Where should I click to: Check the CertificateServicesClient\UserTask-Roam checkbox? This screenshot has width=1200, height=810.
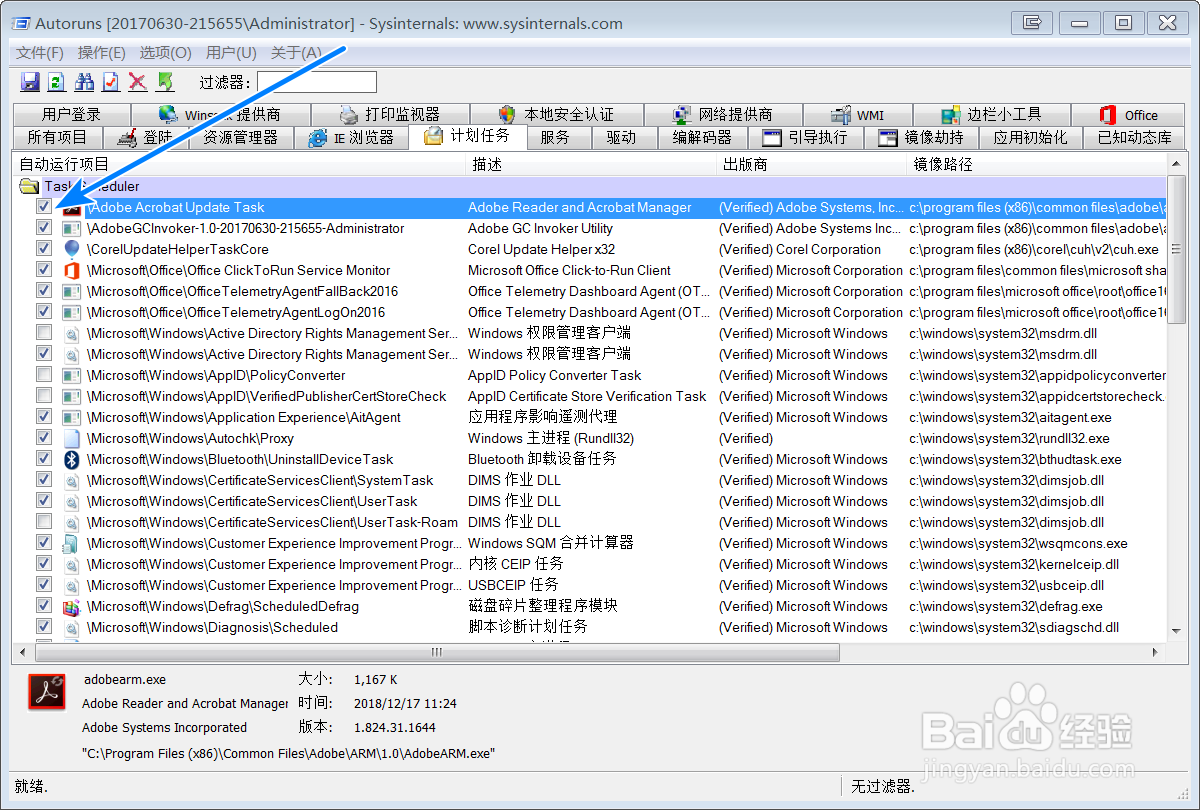click(x=44, y=522)
